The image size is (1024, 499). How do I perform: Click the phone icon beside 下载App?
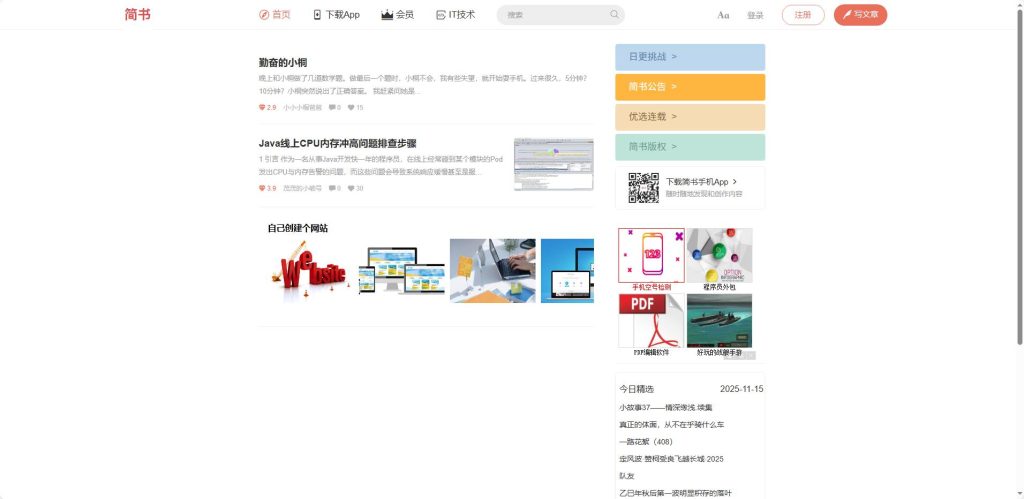(x=317, y=15)
